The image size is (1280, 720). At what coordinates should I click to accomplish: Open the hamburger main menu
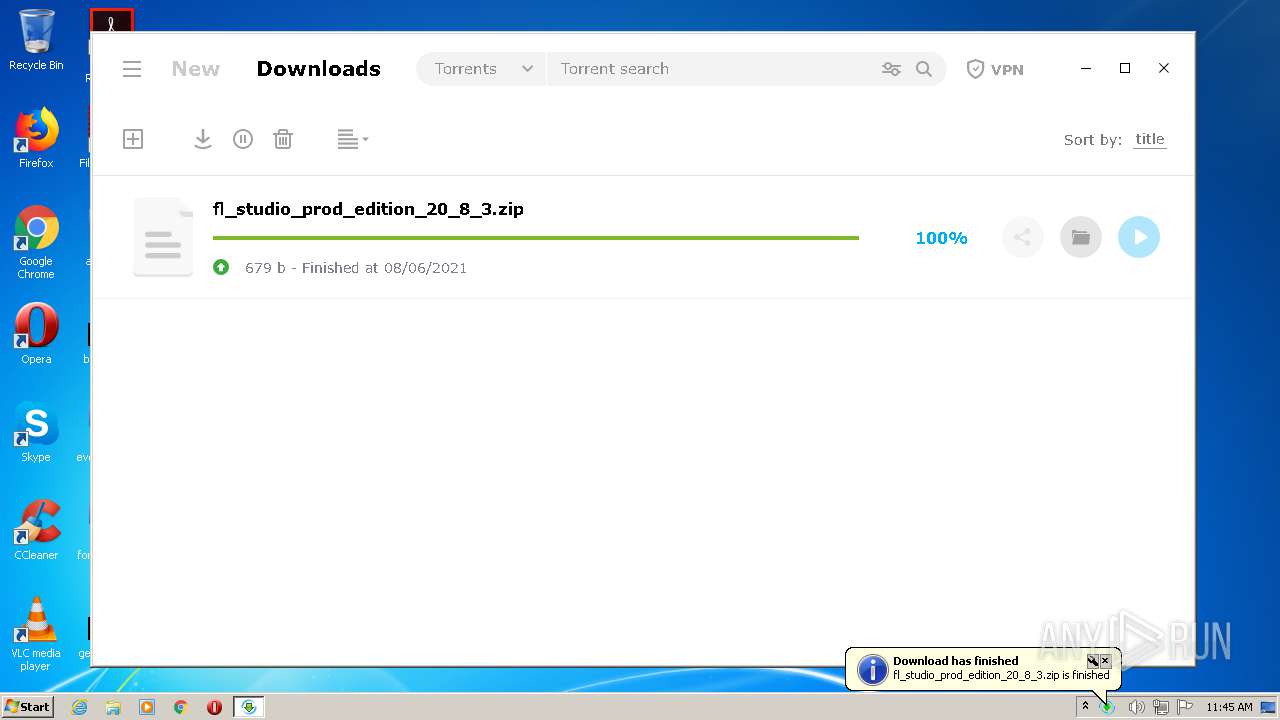click(132, 69)
